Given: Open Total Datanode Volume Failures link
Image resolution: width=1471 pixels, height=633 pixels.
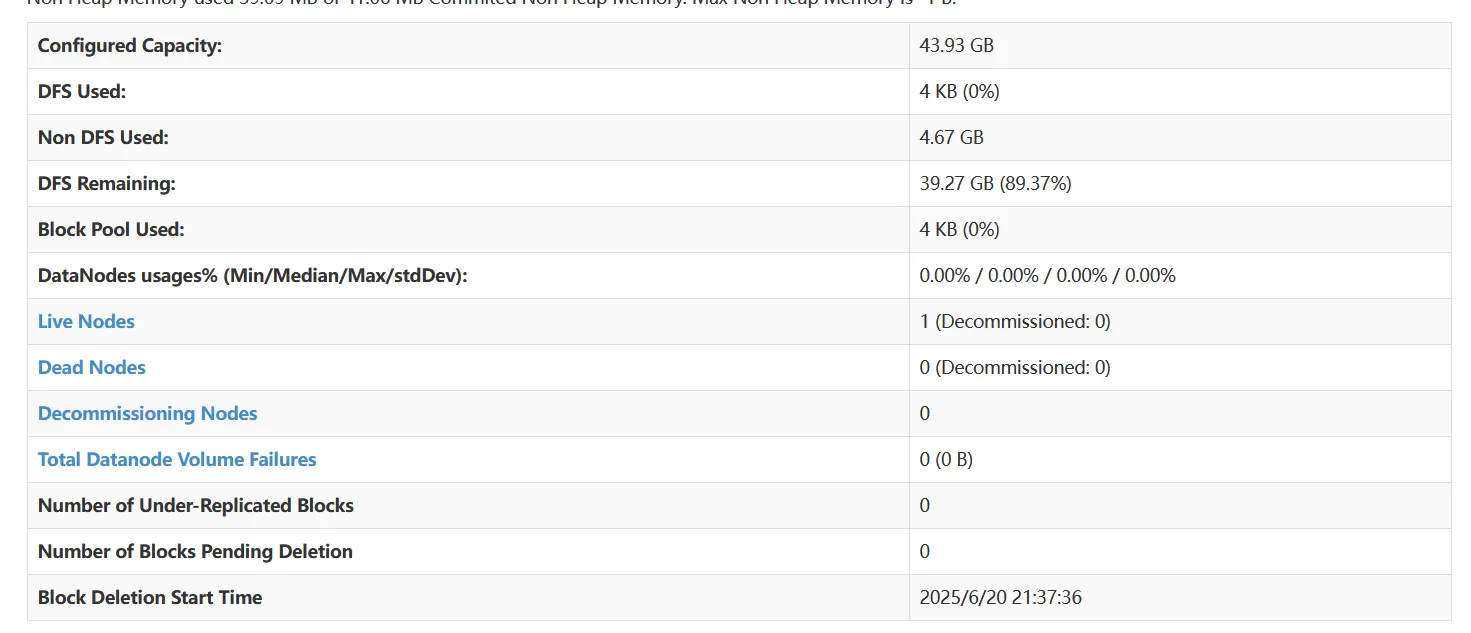Looking at the screenshot, I should point(177,459).
